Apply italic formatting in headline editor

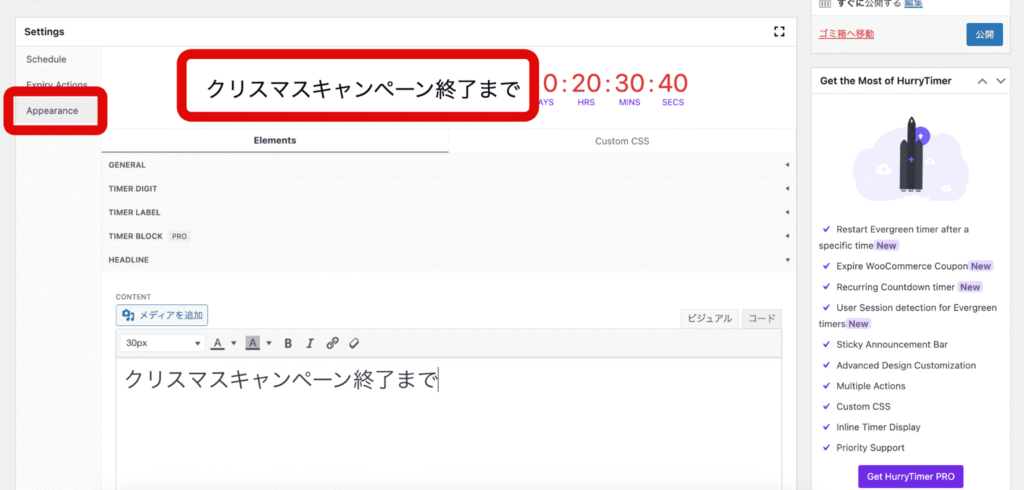(310, 343)
